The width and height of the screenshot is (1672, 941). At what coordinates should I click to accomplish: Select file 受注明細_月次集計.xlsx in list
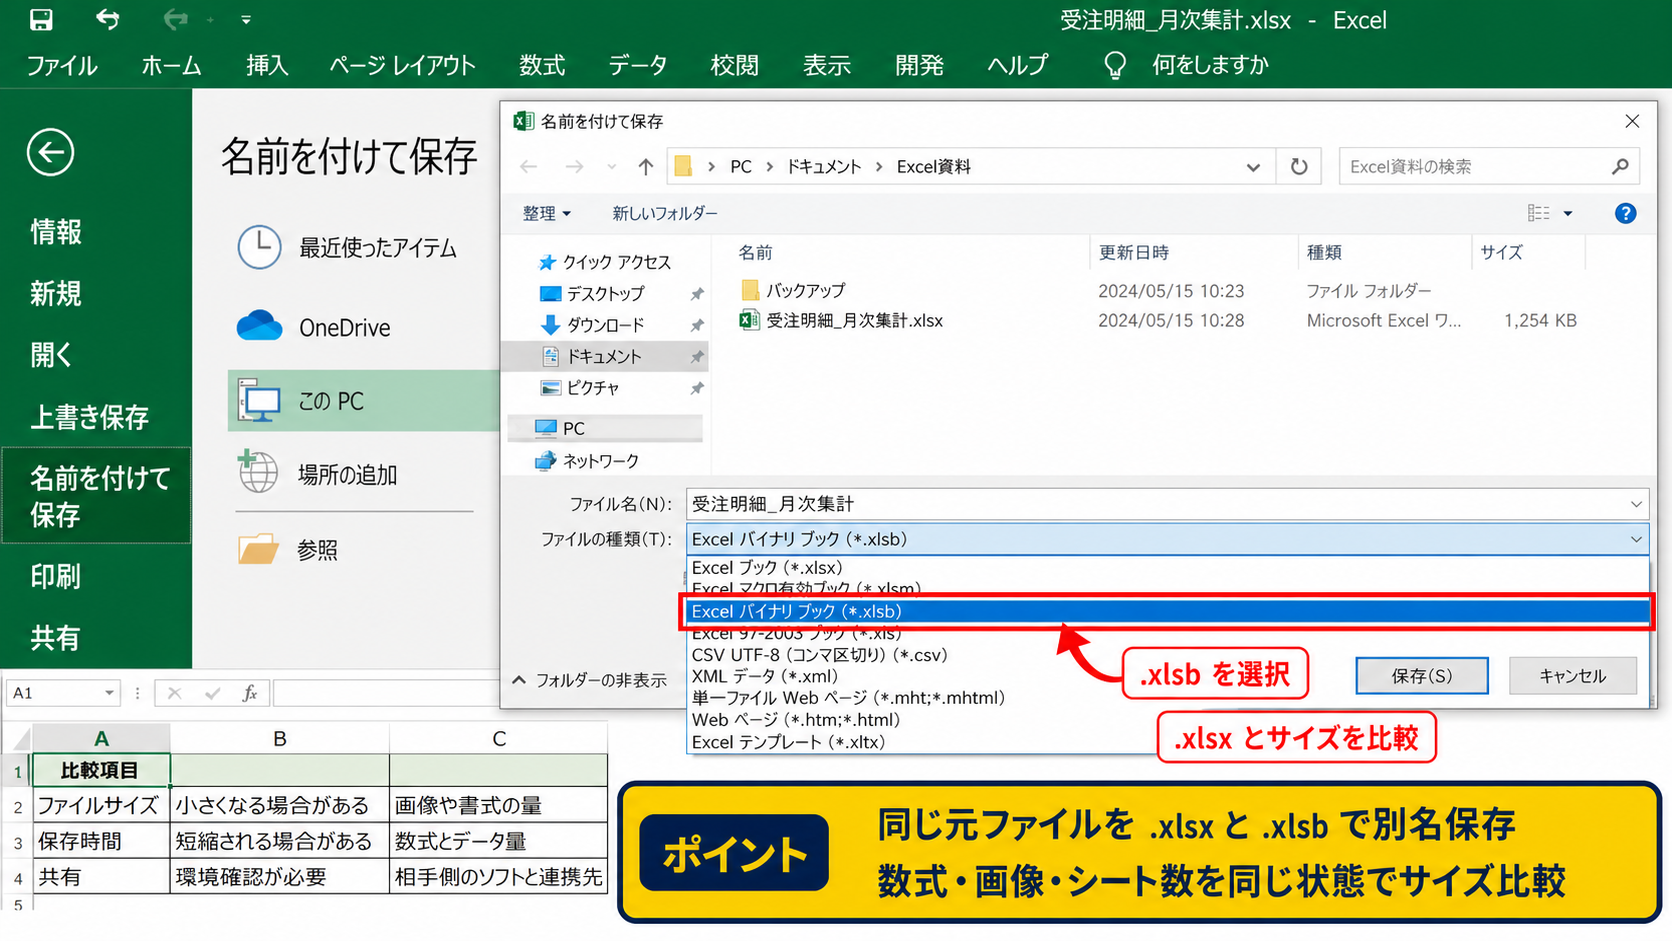point(841,321)
